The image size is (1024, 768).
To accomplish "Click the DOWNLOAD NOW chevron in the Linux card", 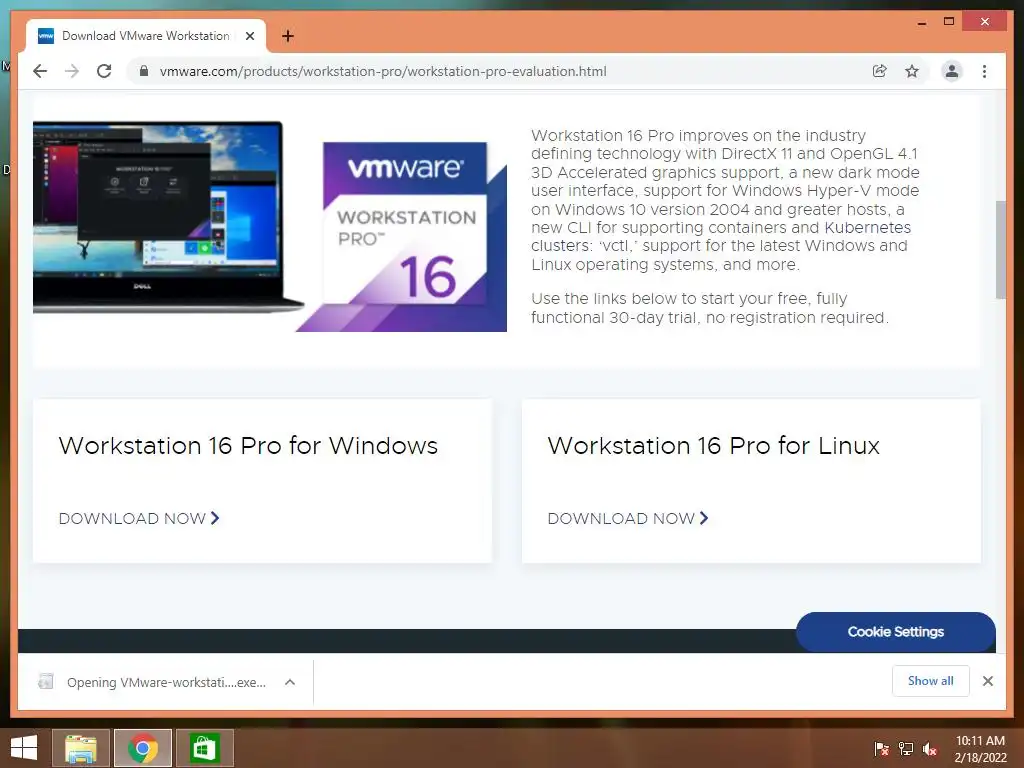I will 704,518.
